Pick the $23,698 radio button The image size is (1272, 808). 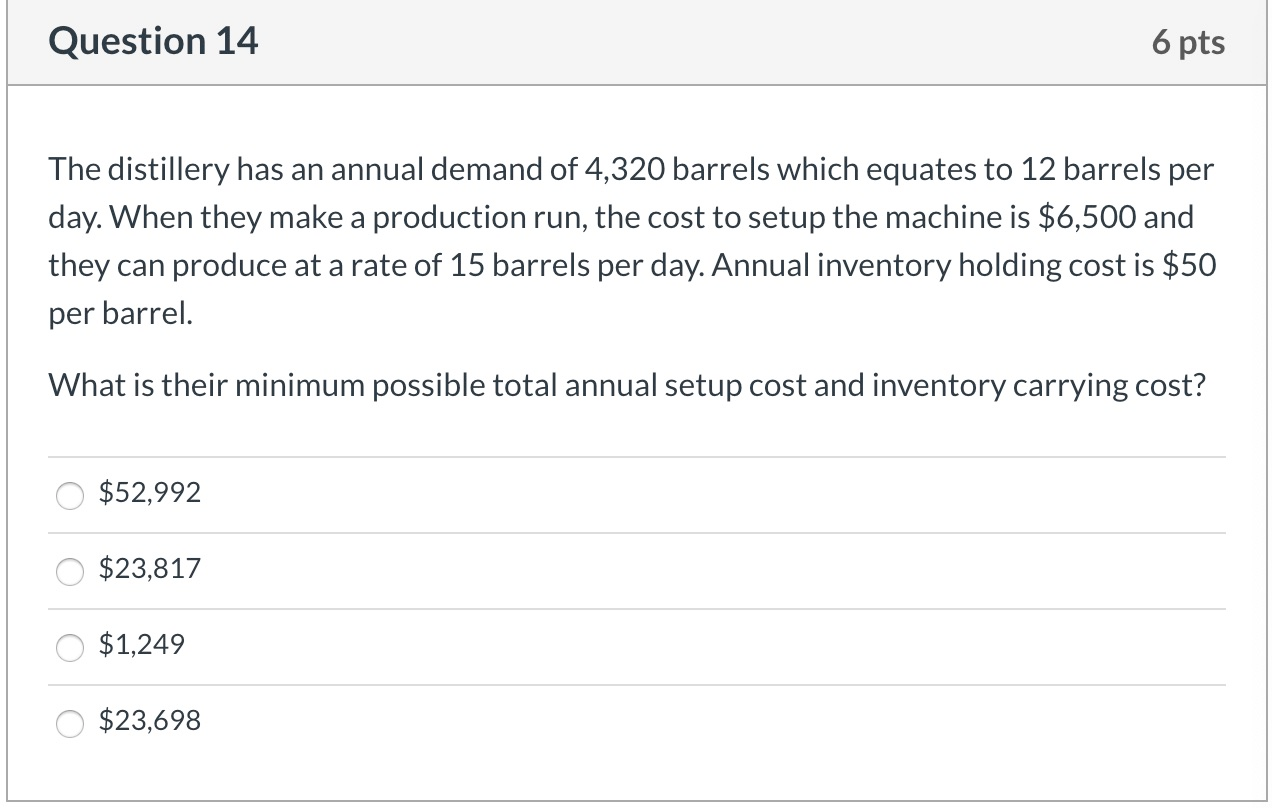click(x=70, y=723)
